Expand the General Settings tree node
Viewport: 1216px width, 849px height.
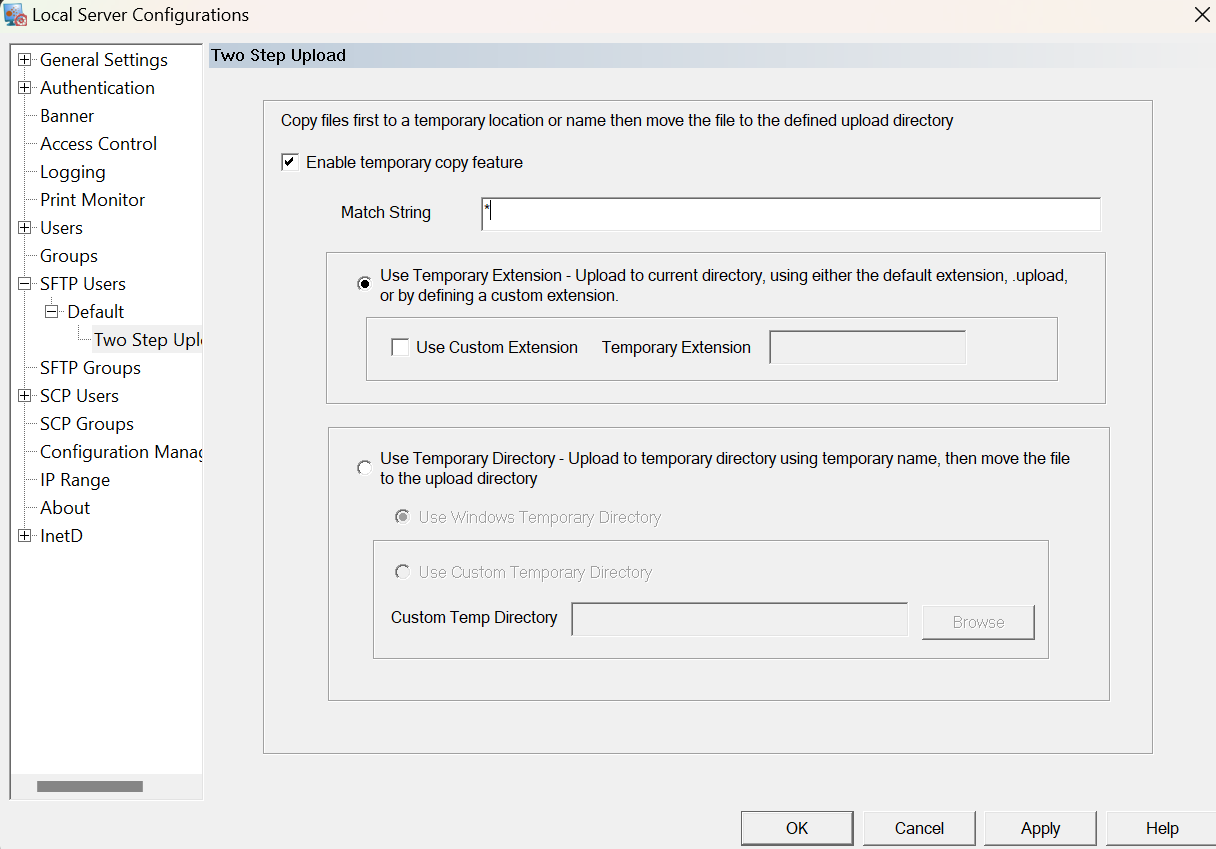[25, 60]
